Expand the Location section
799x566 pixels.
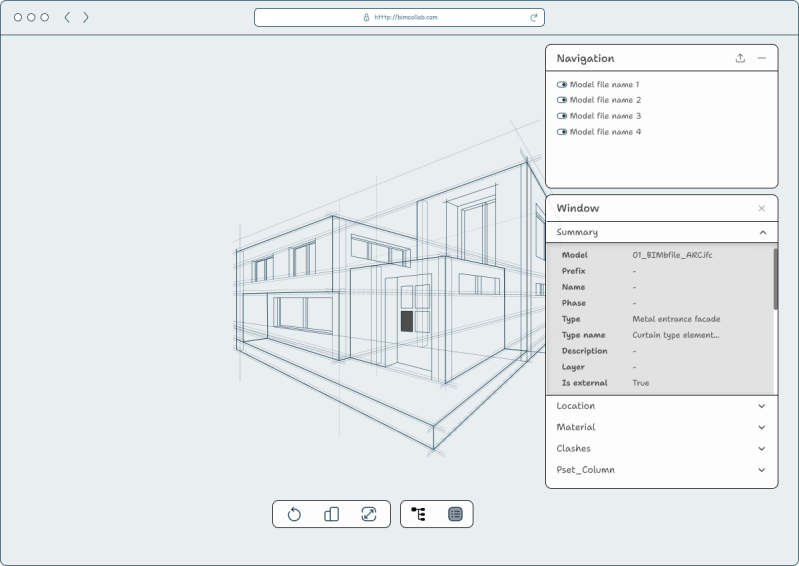tap(762, 406)
